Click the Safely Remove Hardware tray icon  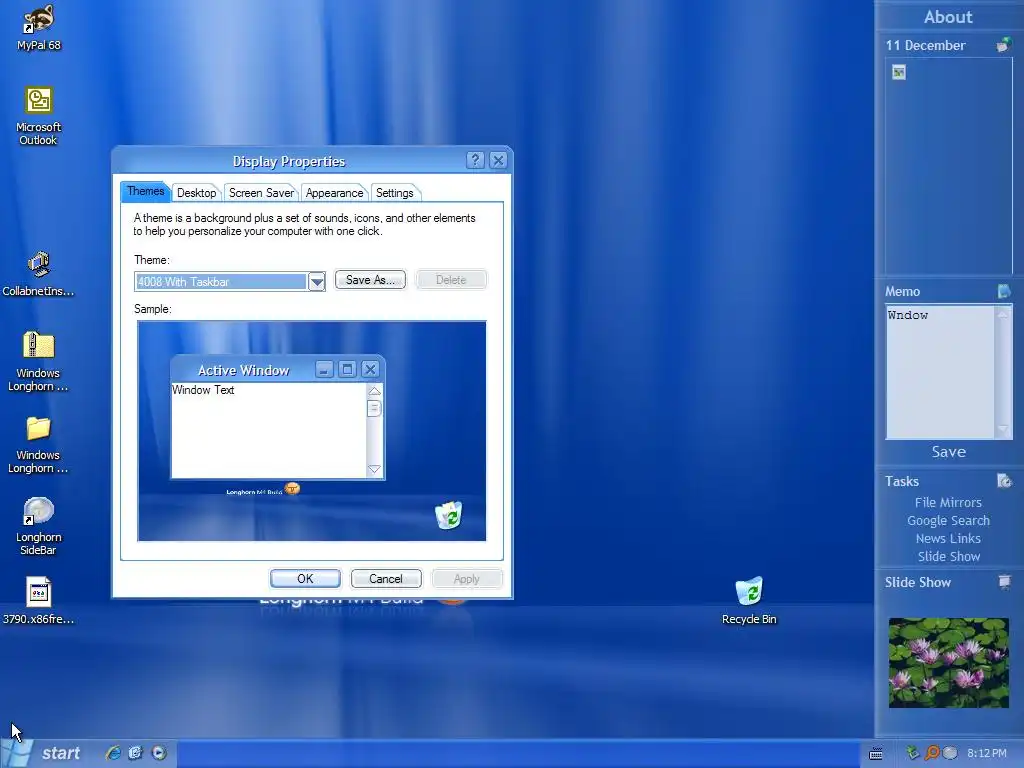click(912, 753)
